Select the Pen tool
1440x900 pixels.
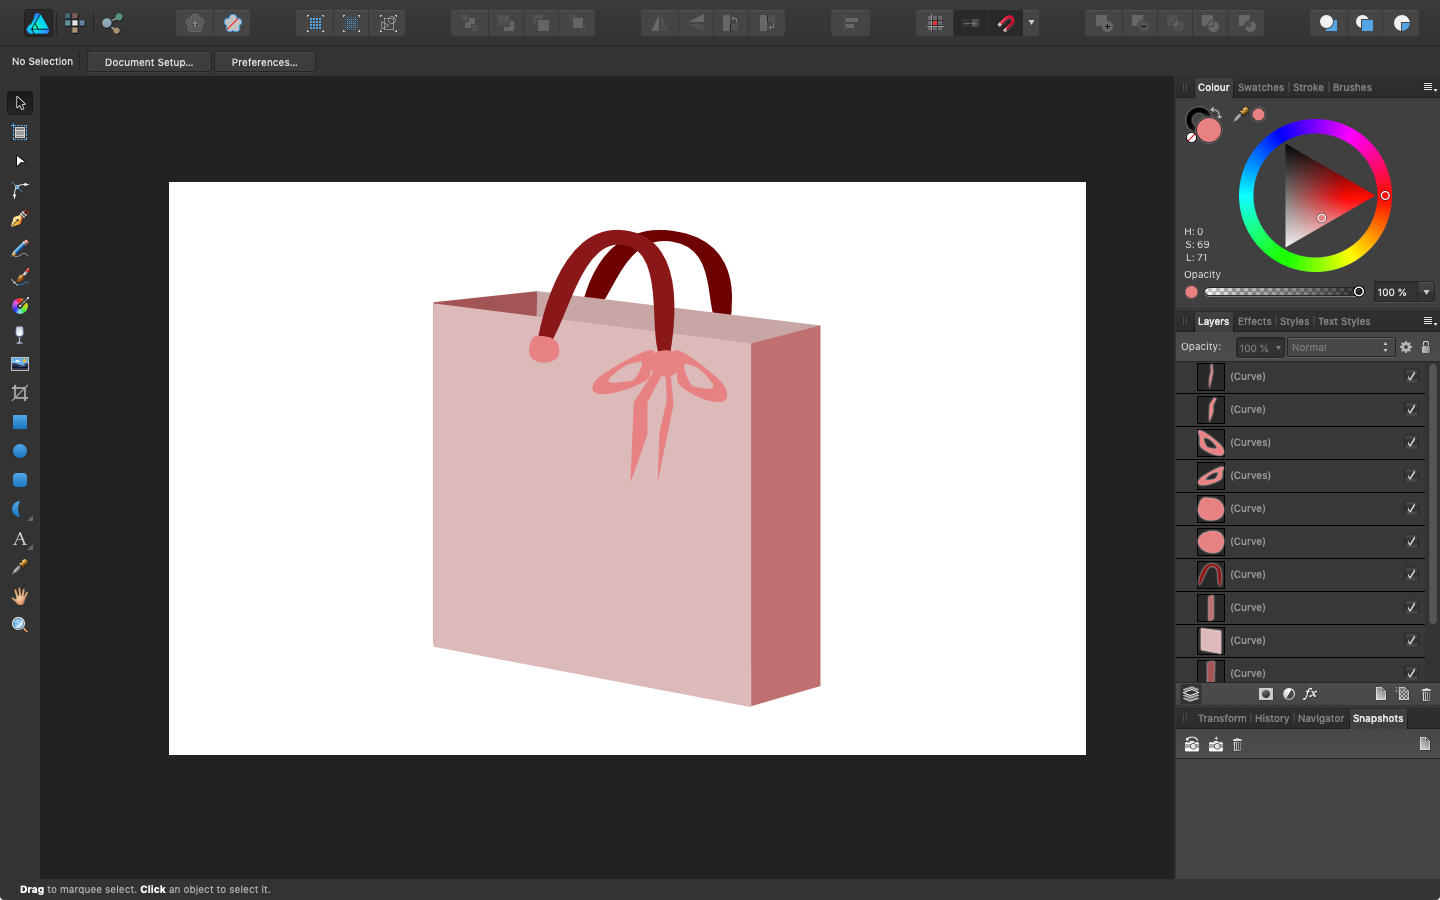[20, 219]
